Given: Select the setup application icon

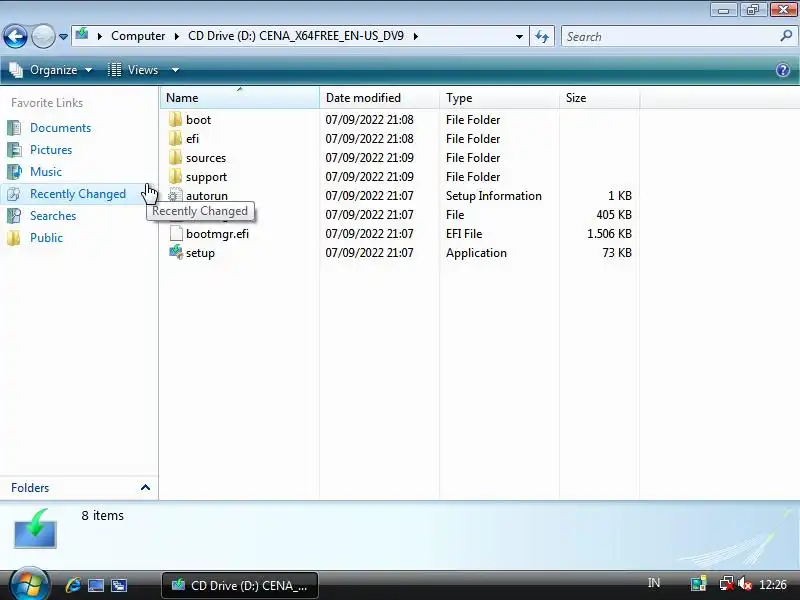Looking at the screenshot, I should tap(176, 253).
